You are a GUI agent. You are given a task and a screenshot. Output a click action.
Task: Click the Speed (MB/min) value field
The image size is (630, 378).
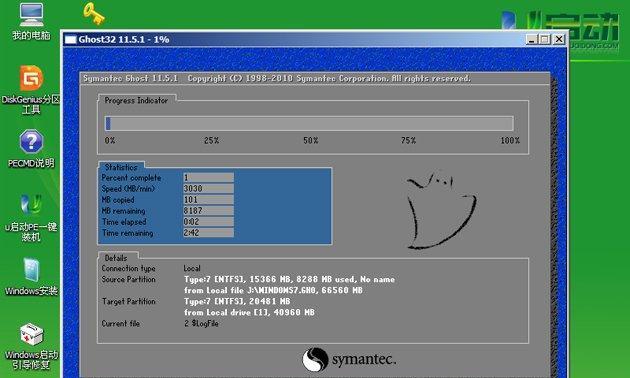pos(208,188)
